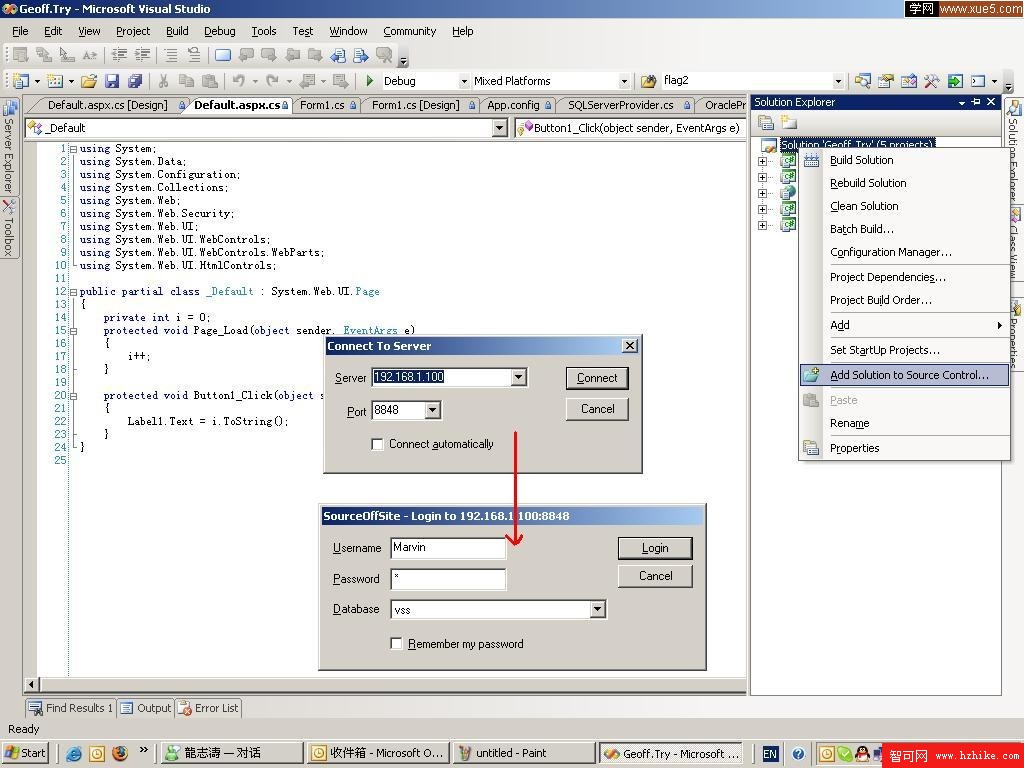The image size is (1024, 768).
Task: Choose Rebuild Solution from context menu
Action: [x=904, y=183]
